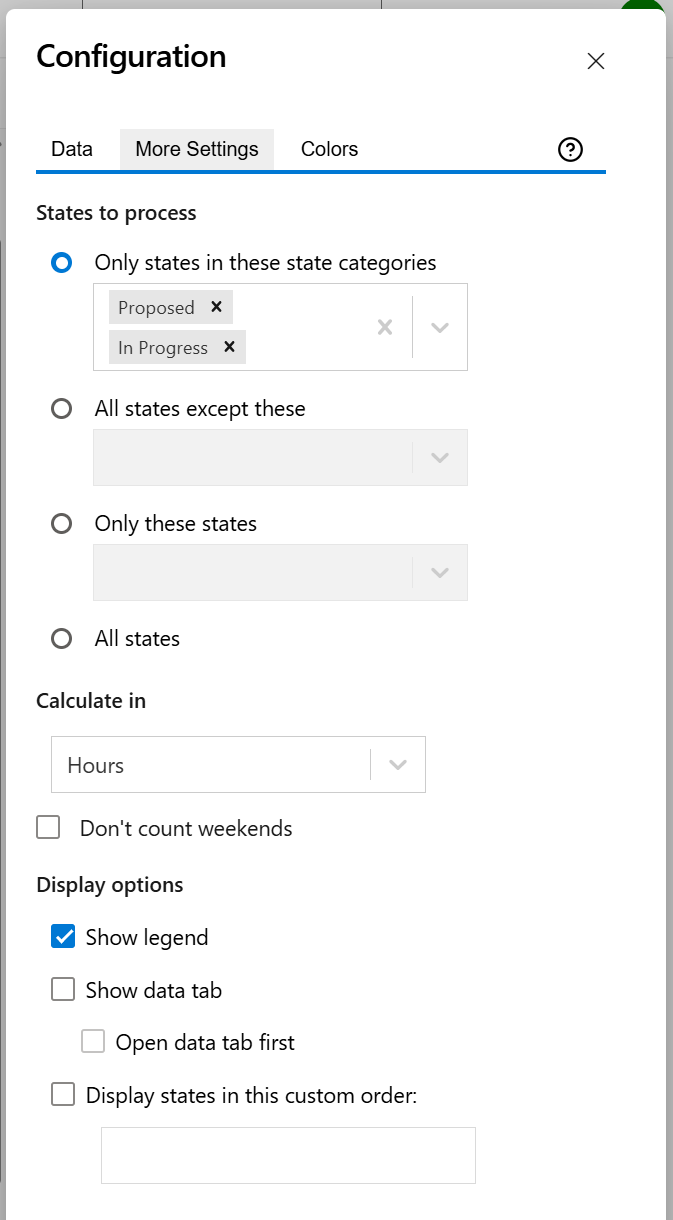Remove the In Progress state category tag

(229, 347)
